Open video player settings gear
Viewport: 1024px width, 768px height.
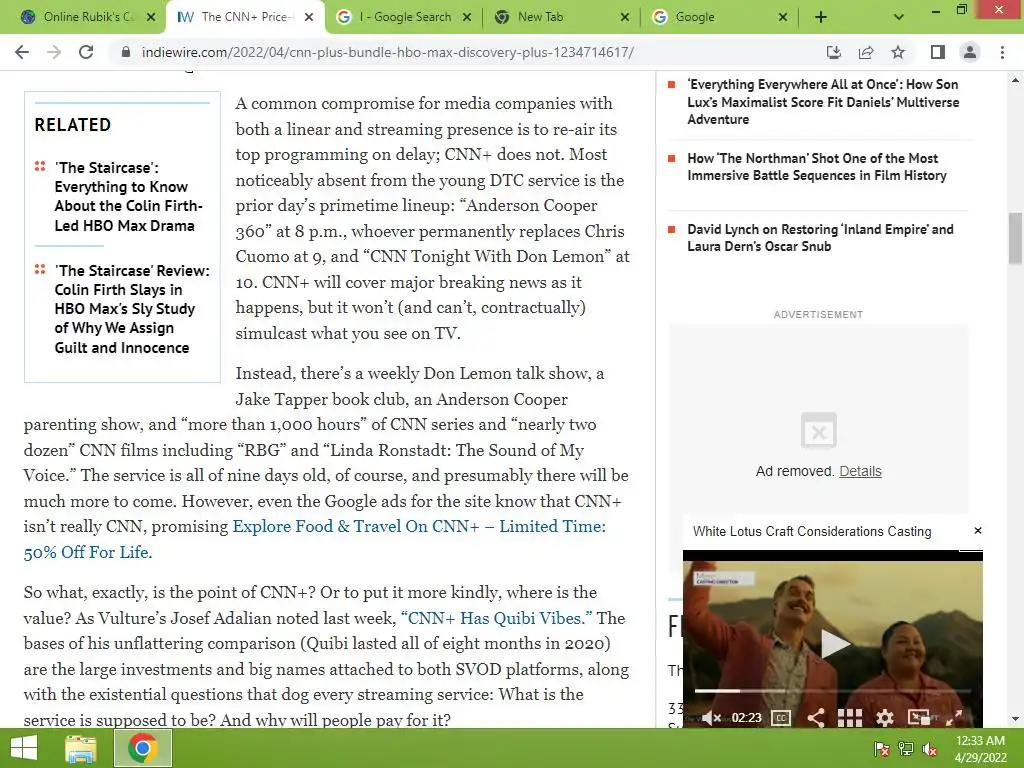(x=884, y=718)
